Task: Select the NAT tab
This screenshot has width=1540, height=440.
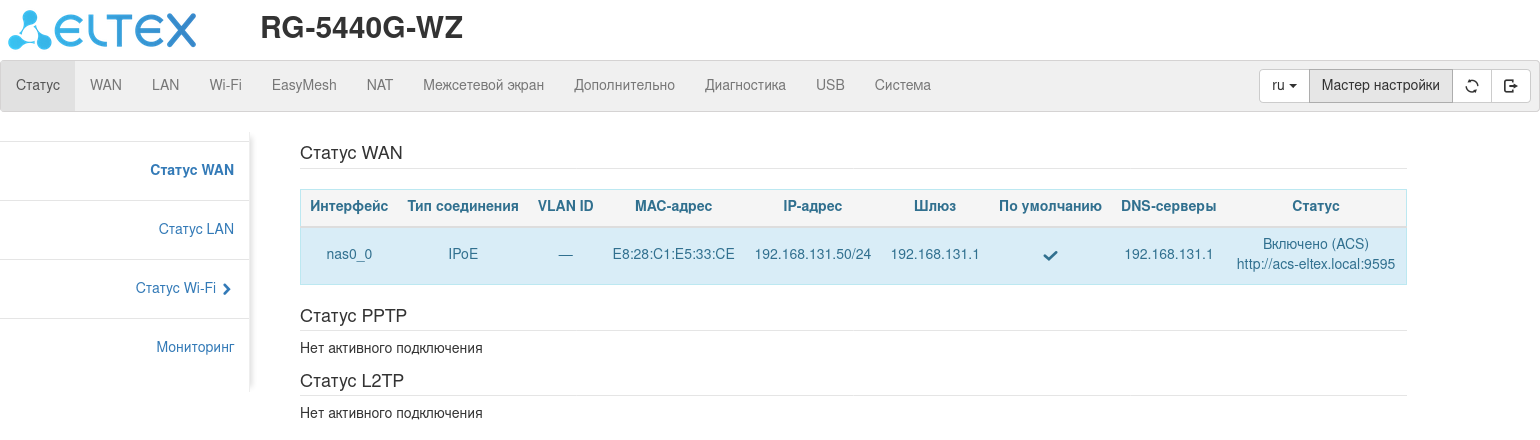Action: tap(380, 86)
